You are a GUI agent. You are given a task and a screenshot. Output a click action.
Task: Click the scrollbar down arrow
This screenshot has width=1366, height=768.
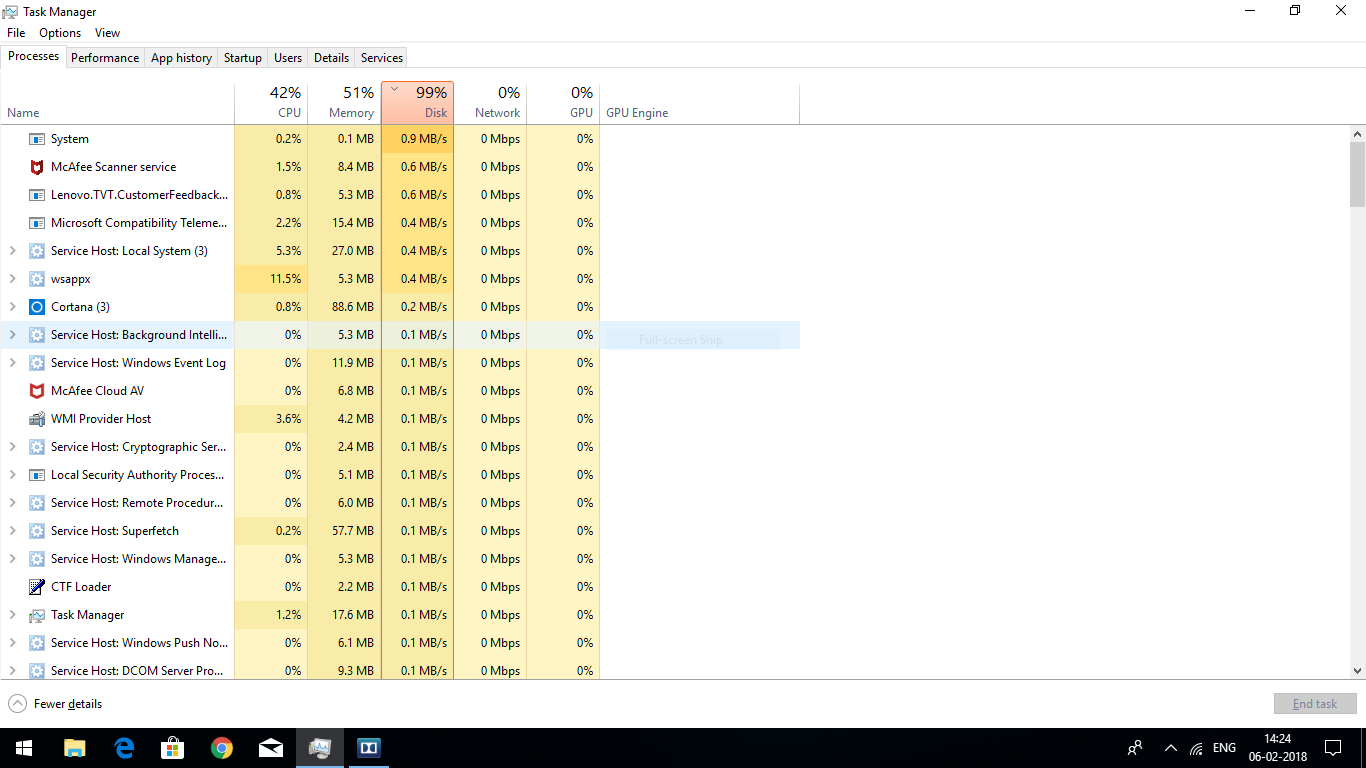[x=1357, y=671]
